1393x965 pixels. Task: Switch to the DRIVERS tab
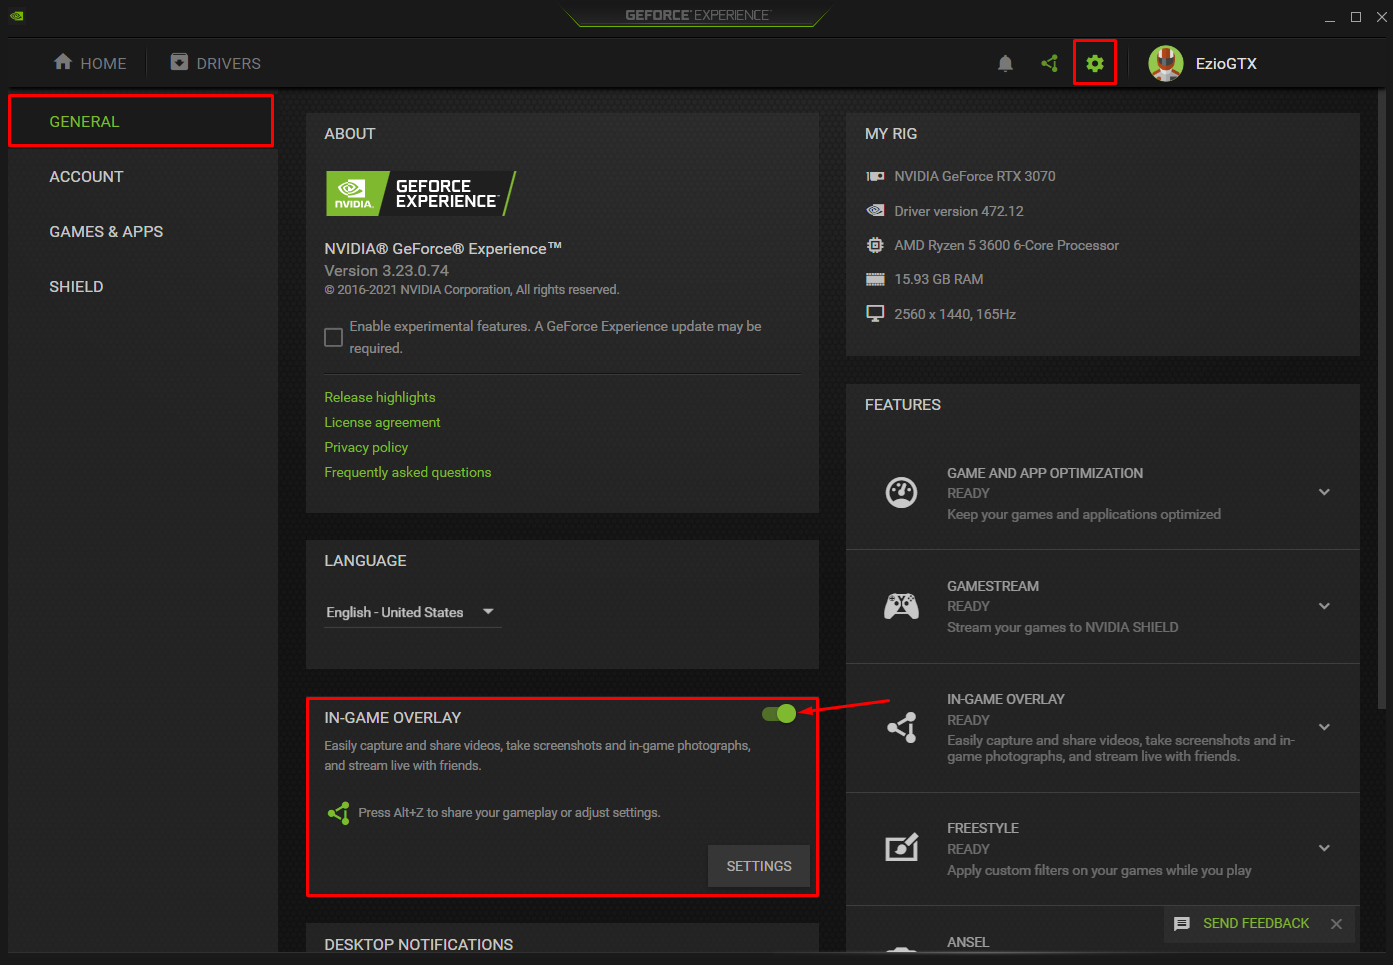[x=215, y=63]
